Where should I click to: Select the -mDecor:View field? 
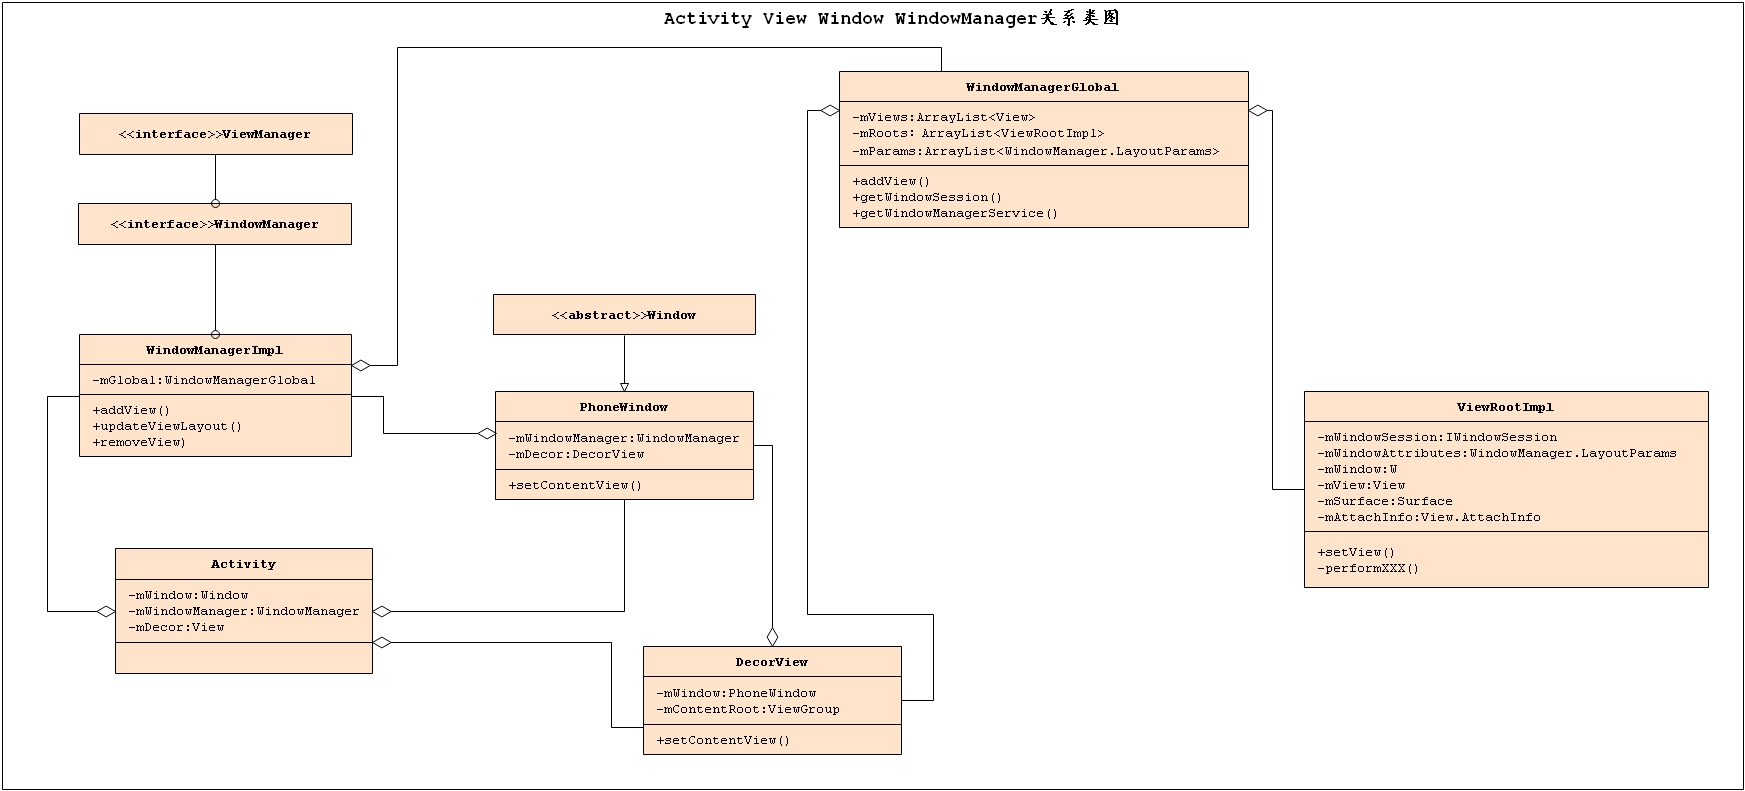tap(176, 627)
